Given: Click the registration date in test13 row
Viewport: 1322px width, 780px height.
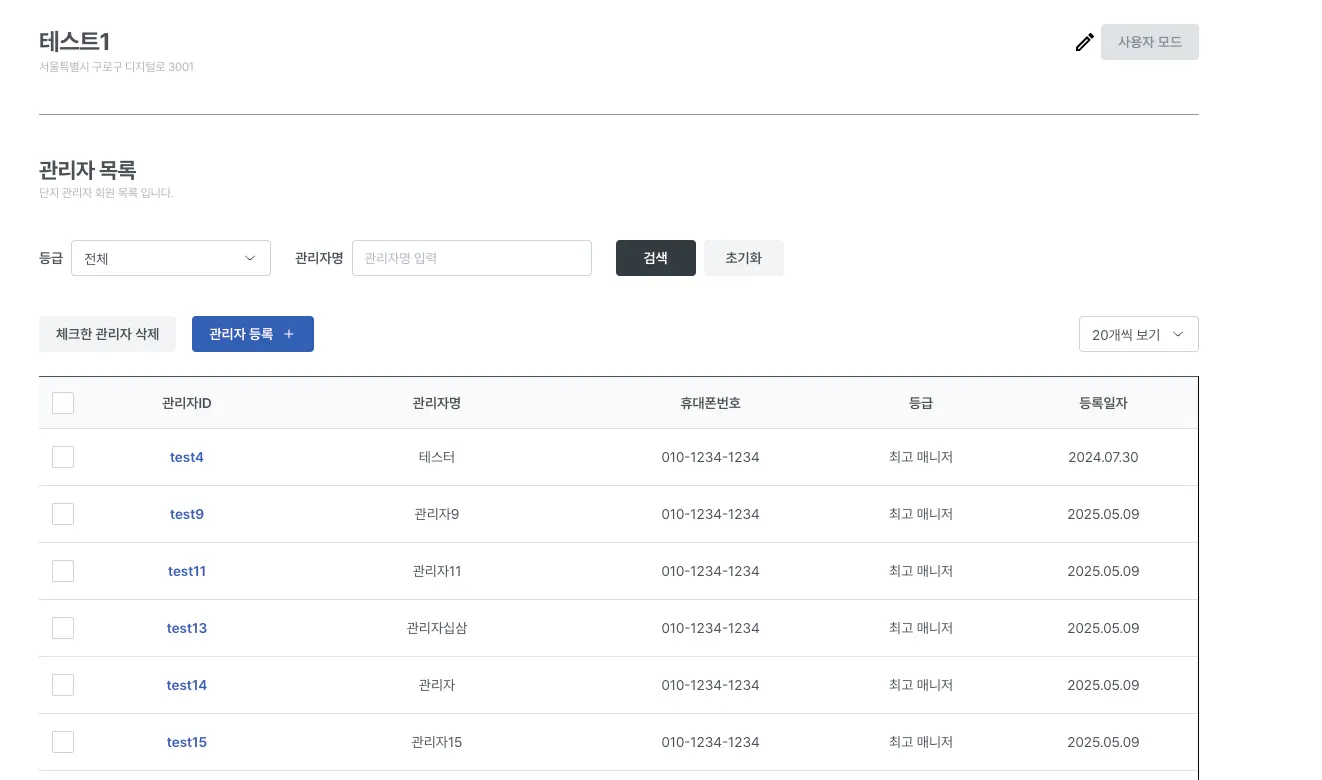Looking at the screenshot, I should pos(1103,628).
